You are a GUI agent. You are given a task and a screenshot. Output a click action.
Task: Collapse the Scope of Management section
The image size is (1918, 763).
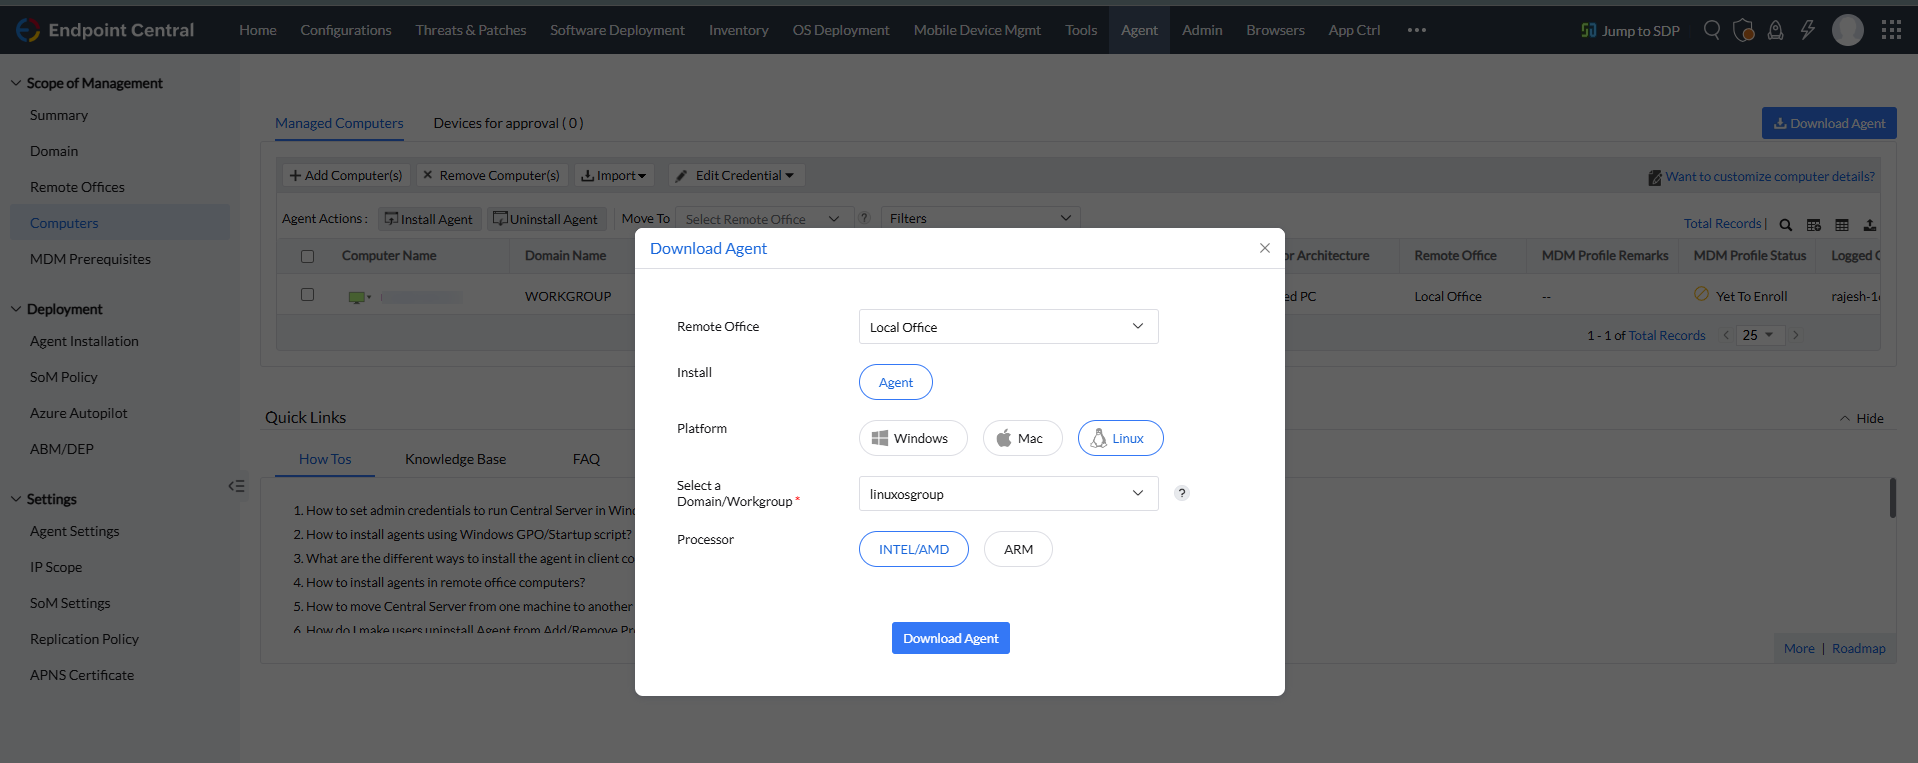pyautogui.click(x=16, y=83)
